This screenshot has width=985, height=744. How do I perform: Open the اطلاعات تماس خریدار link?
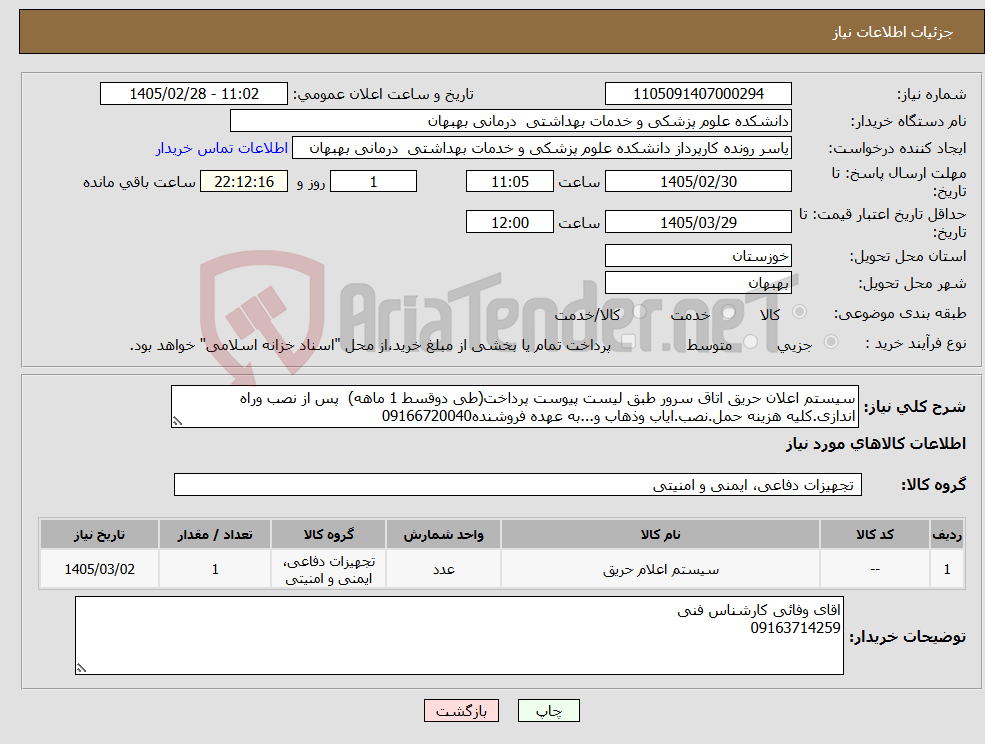tap(222, 148)
